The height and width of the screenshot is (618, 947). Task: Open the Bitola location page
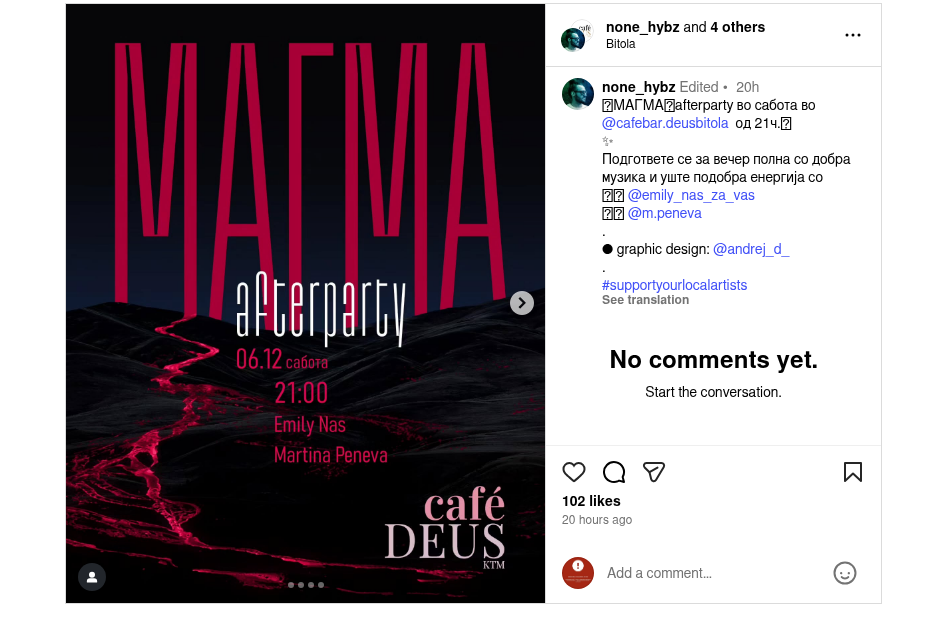click(620, 44)
